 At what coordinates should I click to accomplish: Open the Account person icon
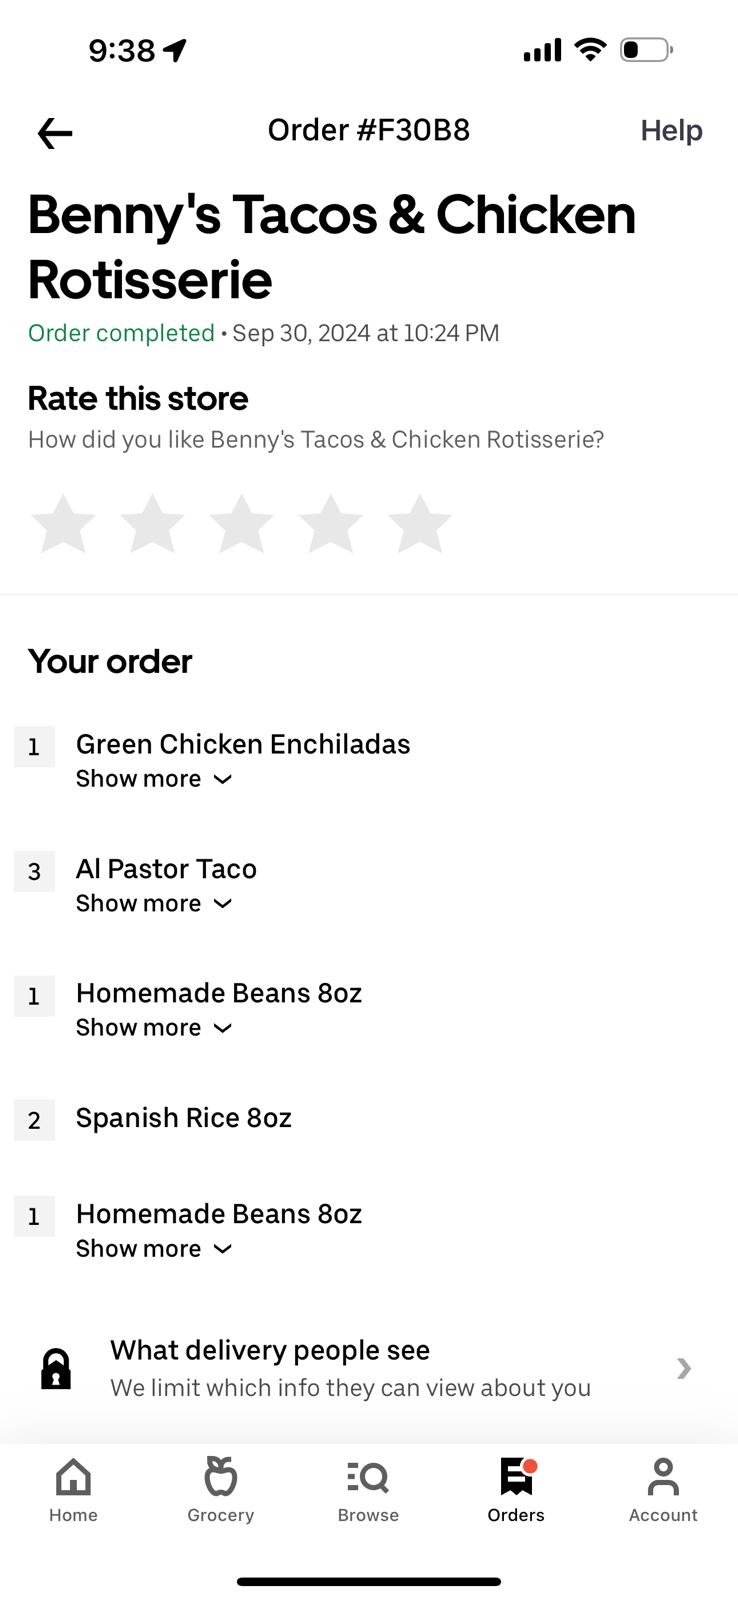tap(663, 1477)
